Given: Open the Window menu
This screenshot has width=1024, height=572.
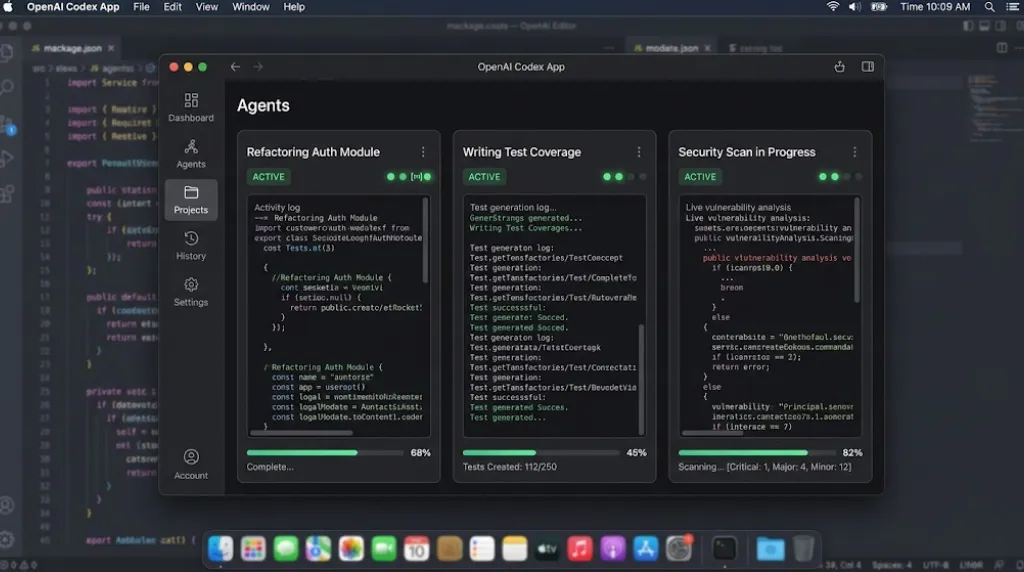Looking at the screenshot, I should [251, 7].
